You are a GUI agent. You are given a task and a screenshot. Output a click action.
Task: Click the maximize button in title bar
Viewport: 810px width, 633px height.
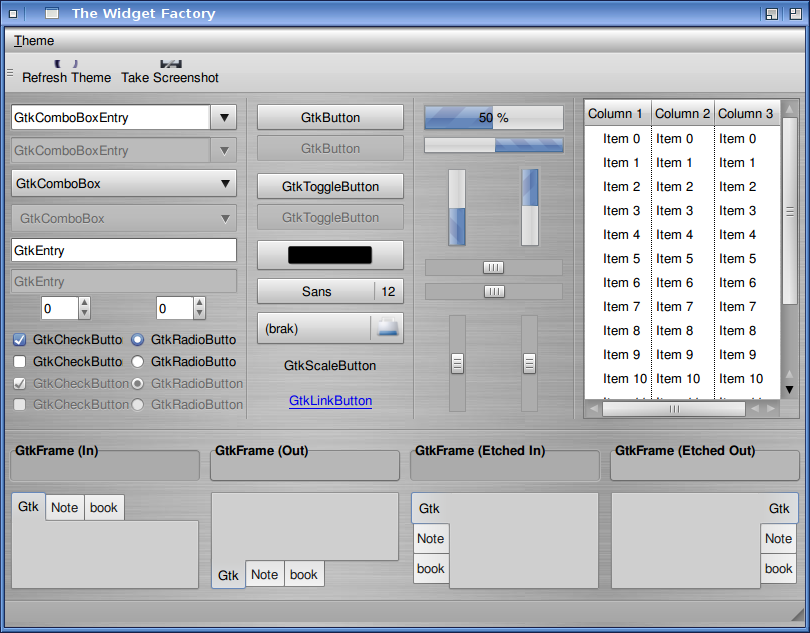click(796, 14)
